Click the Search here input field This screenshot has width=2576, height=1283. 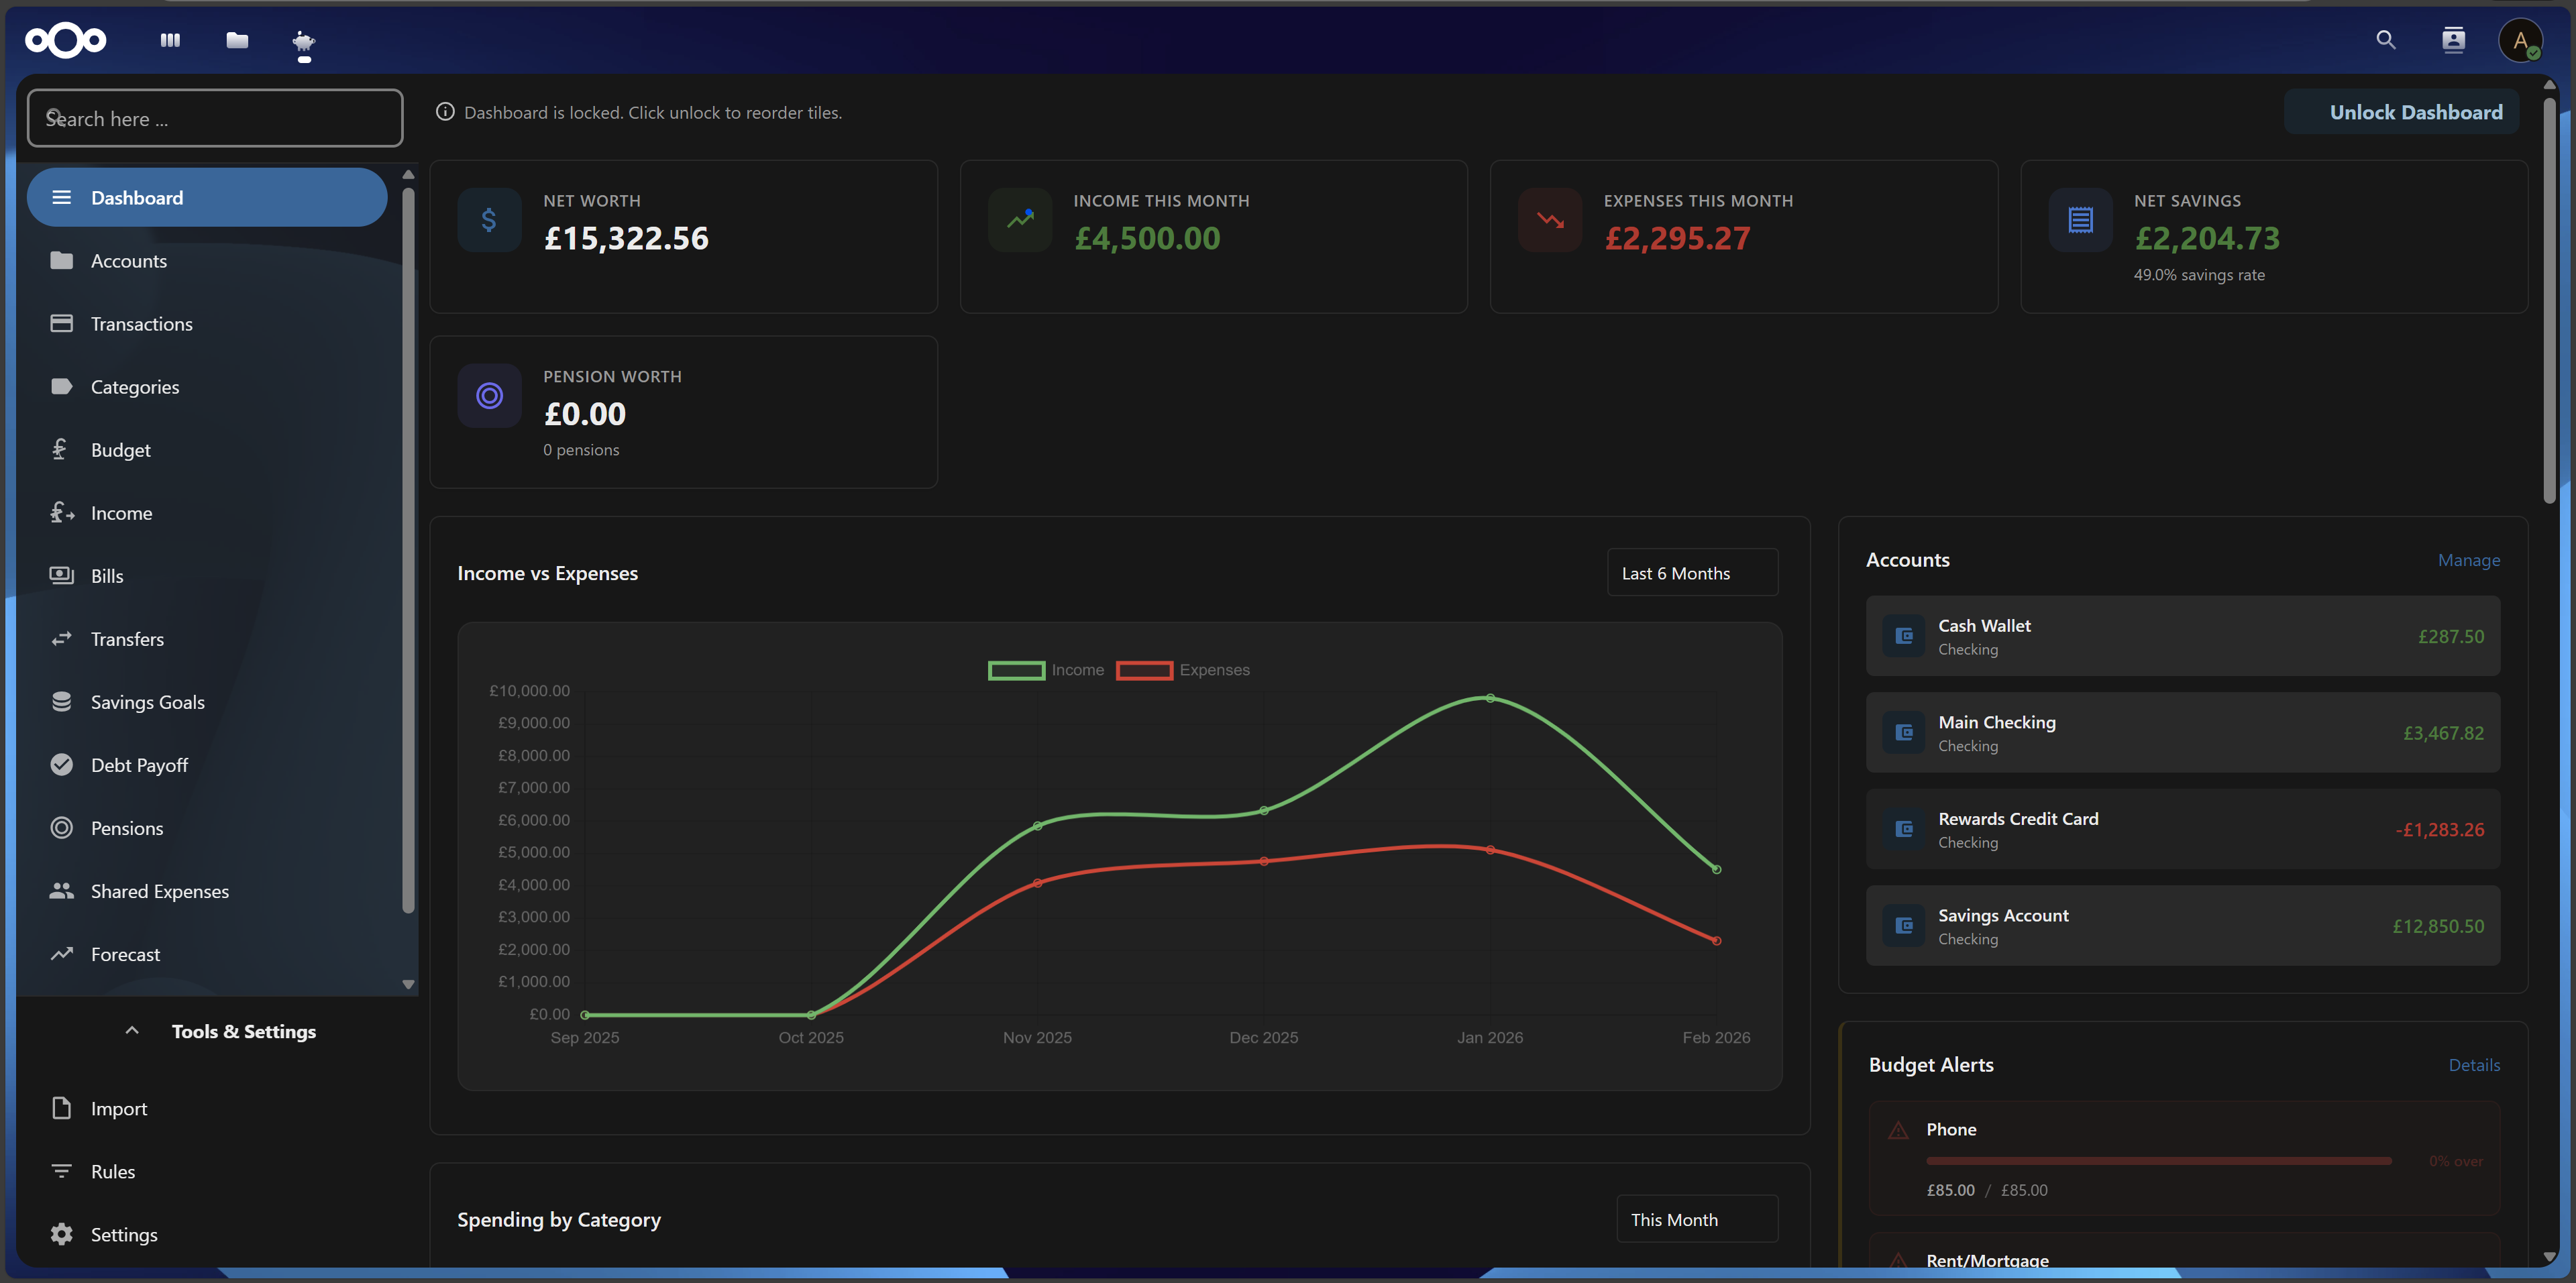point(215,119)
